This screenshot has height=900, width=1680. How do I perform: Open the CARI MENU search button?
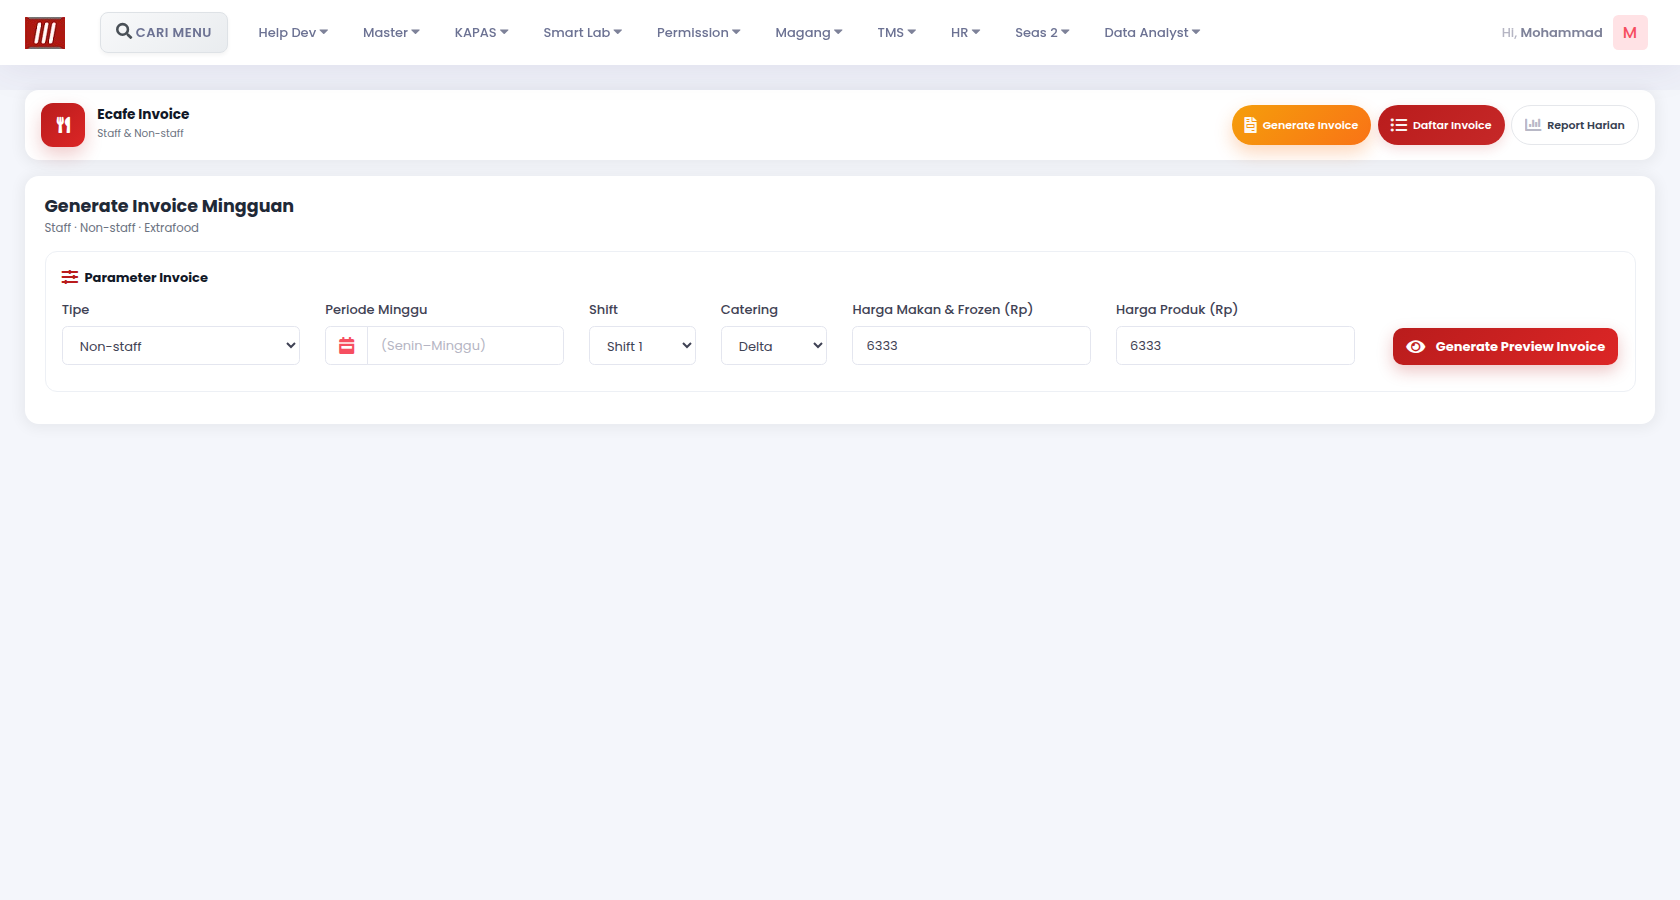[x=164, y=32]
